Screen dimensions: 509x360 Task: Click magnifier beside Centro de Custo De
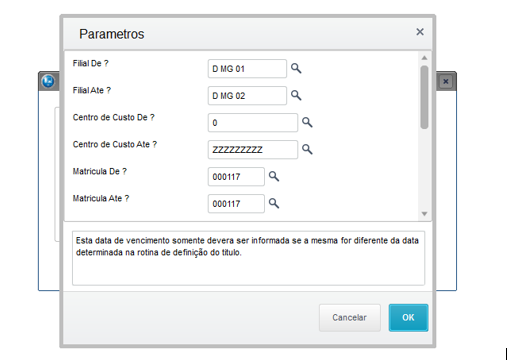tap(307, 122)
